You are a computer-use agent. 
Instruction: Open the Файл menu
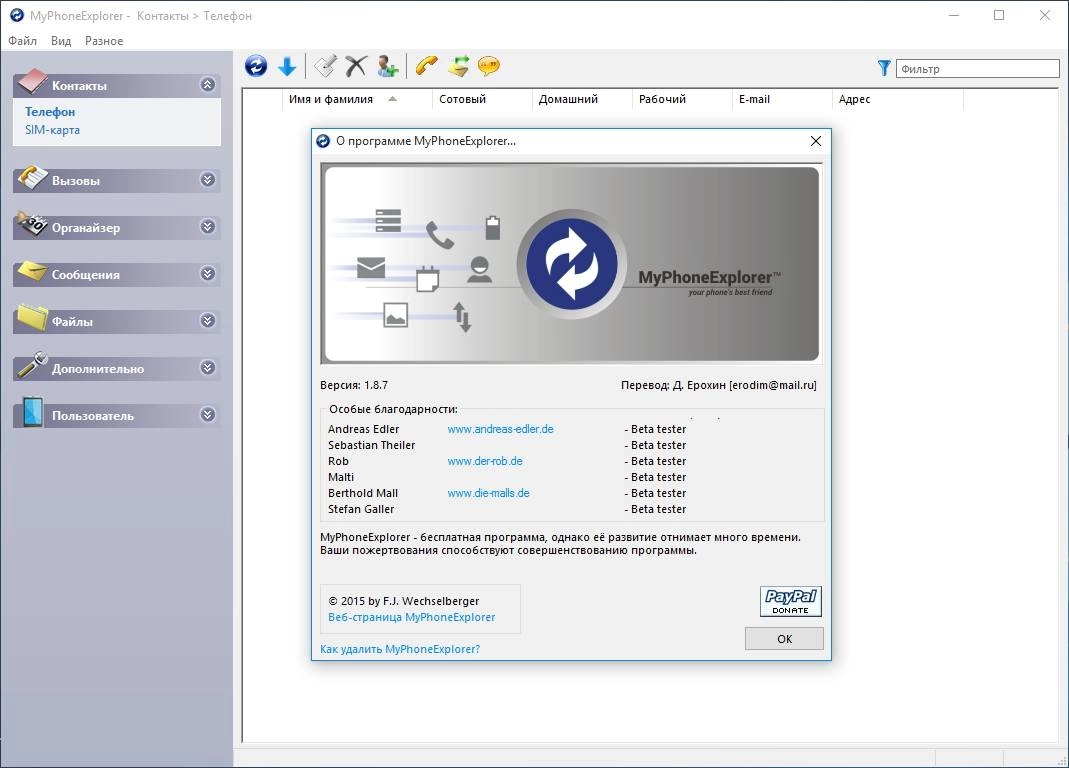coord(22,41)
